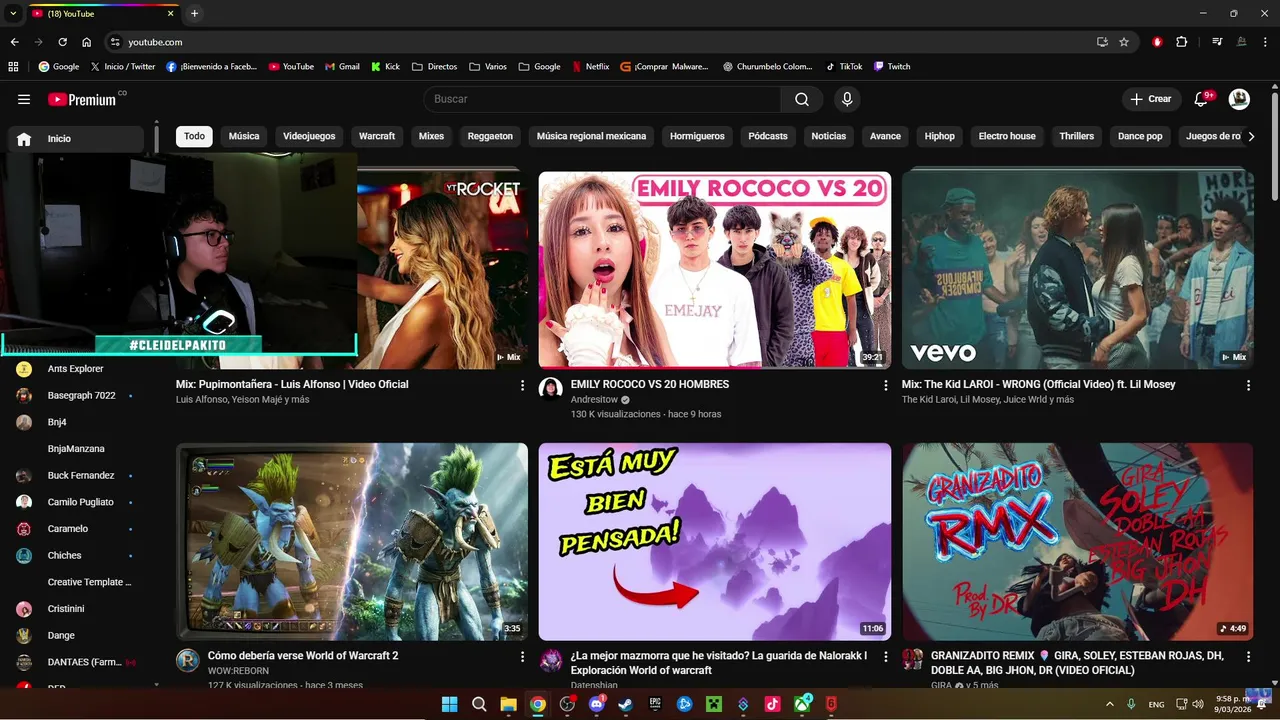
Task: Open options for Pupimontañera mix video
Action: point(522,385)
